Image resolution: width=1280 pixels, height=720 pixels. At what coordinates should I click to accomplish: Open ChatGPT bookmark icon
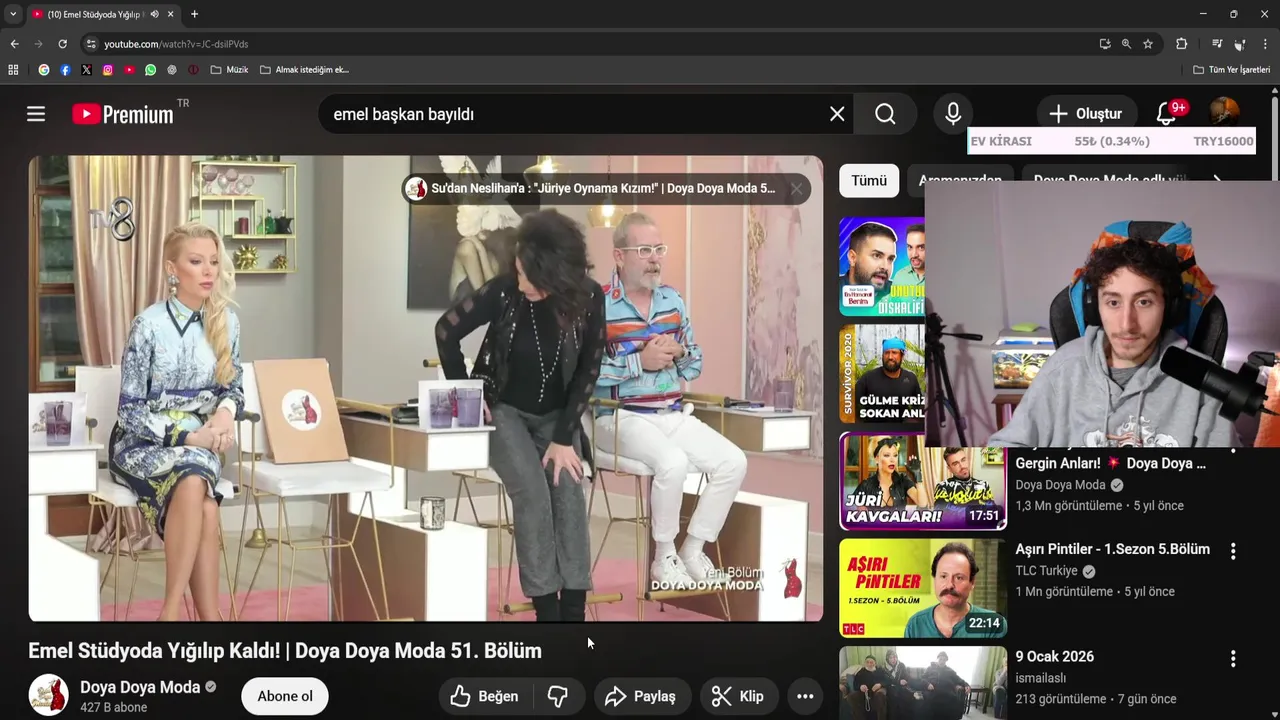coord(172,70)
